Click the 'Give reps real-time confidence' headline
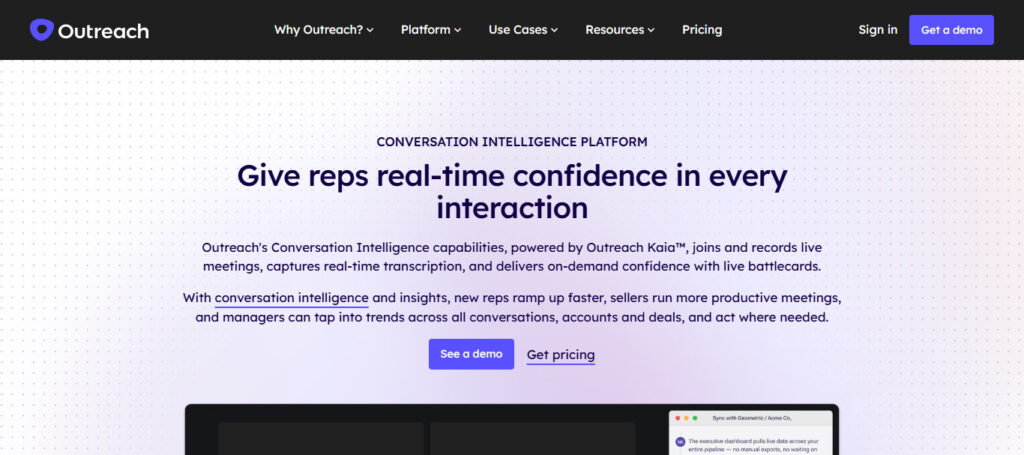 [x=512, y=193]
